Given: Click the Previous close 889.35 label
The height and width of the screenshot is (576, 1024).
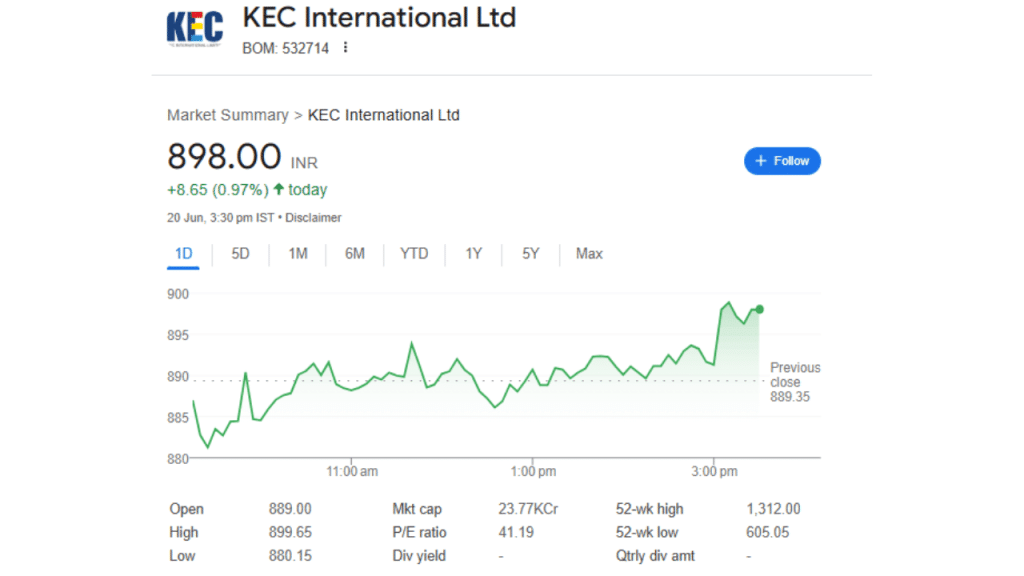Looking at the screenshot, I should (795, 382).
